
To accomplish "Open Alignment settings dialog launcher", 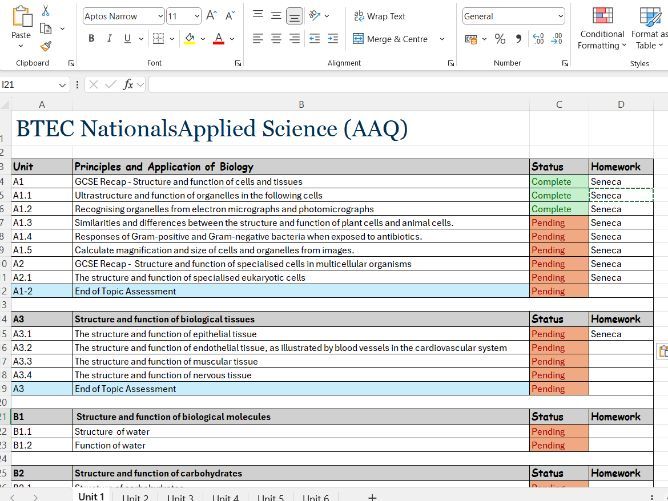I will tap(451, 63).
